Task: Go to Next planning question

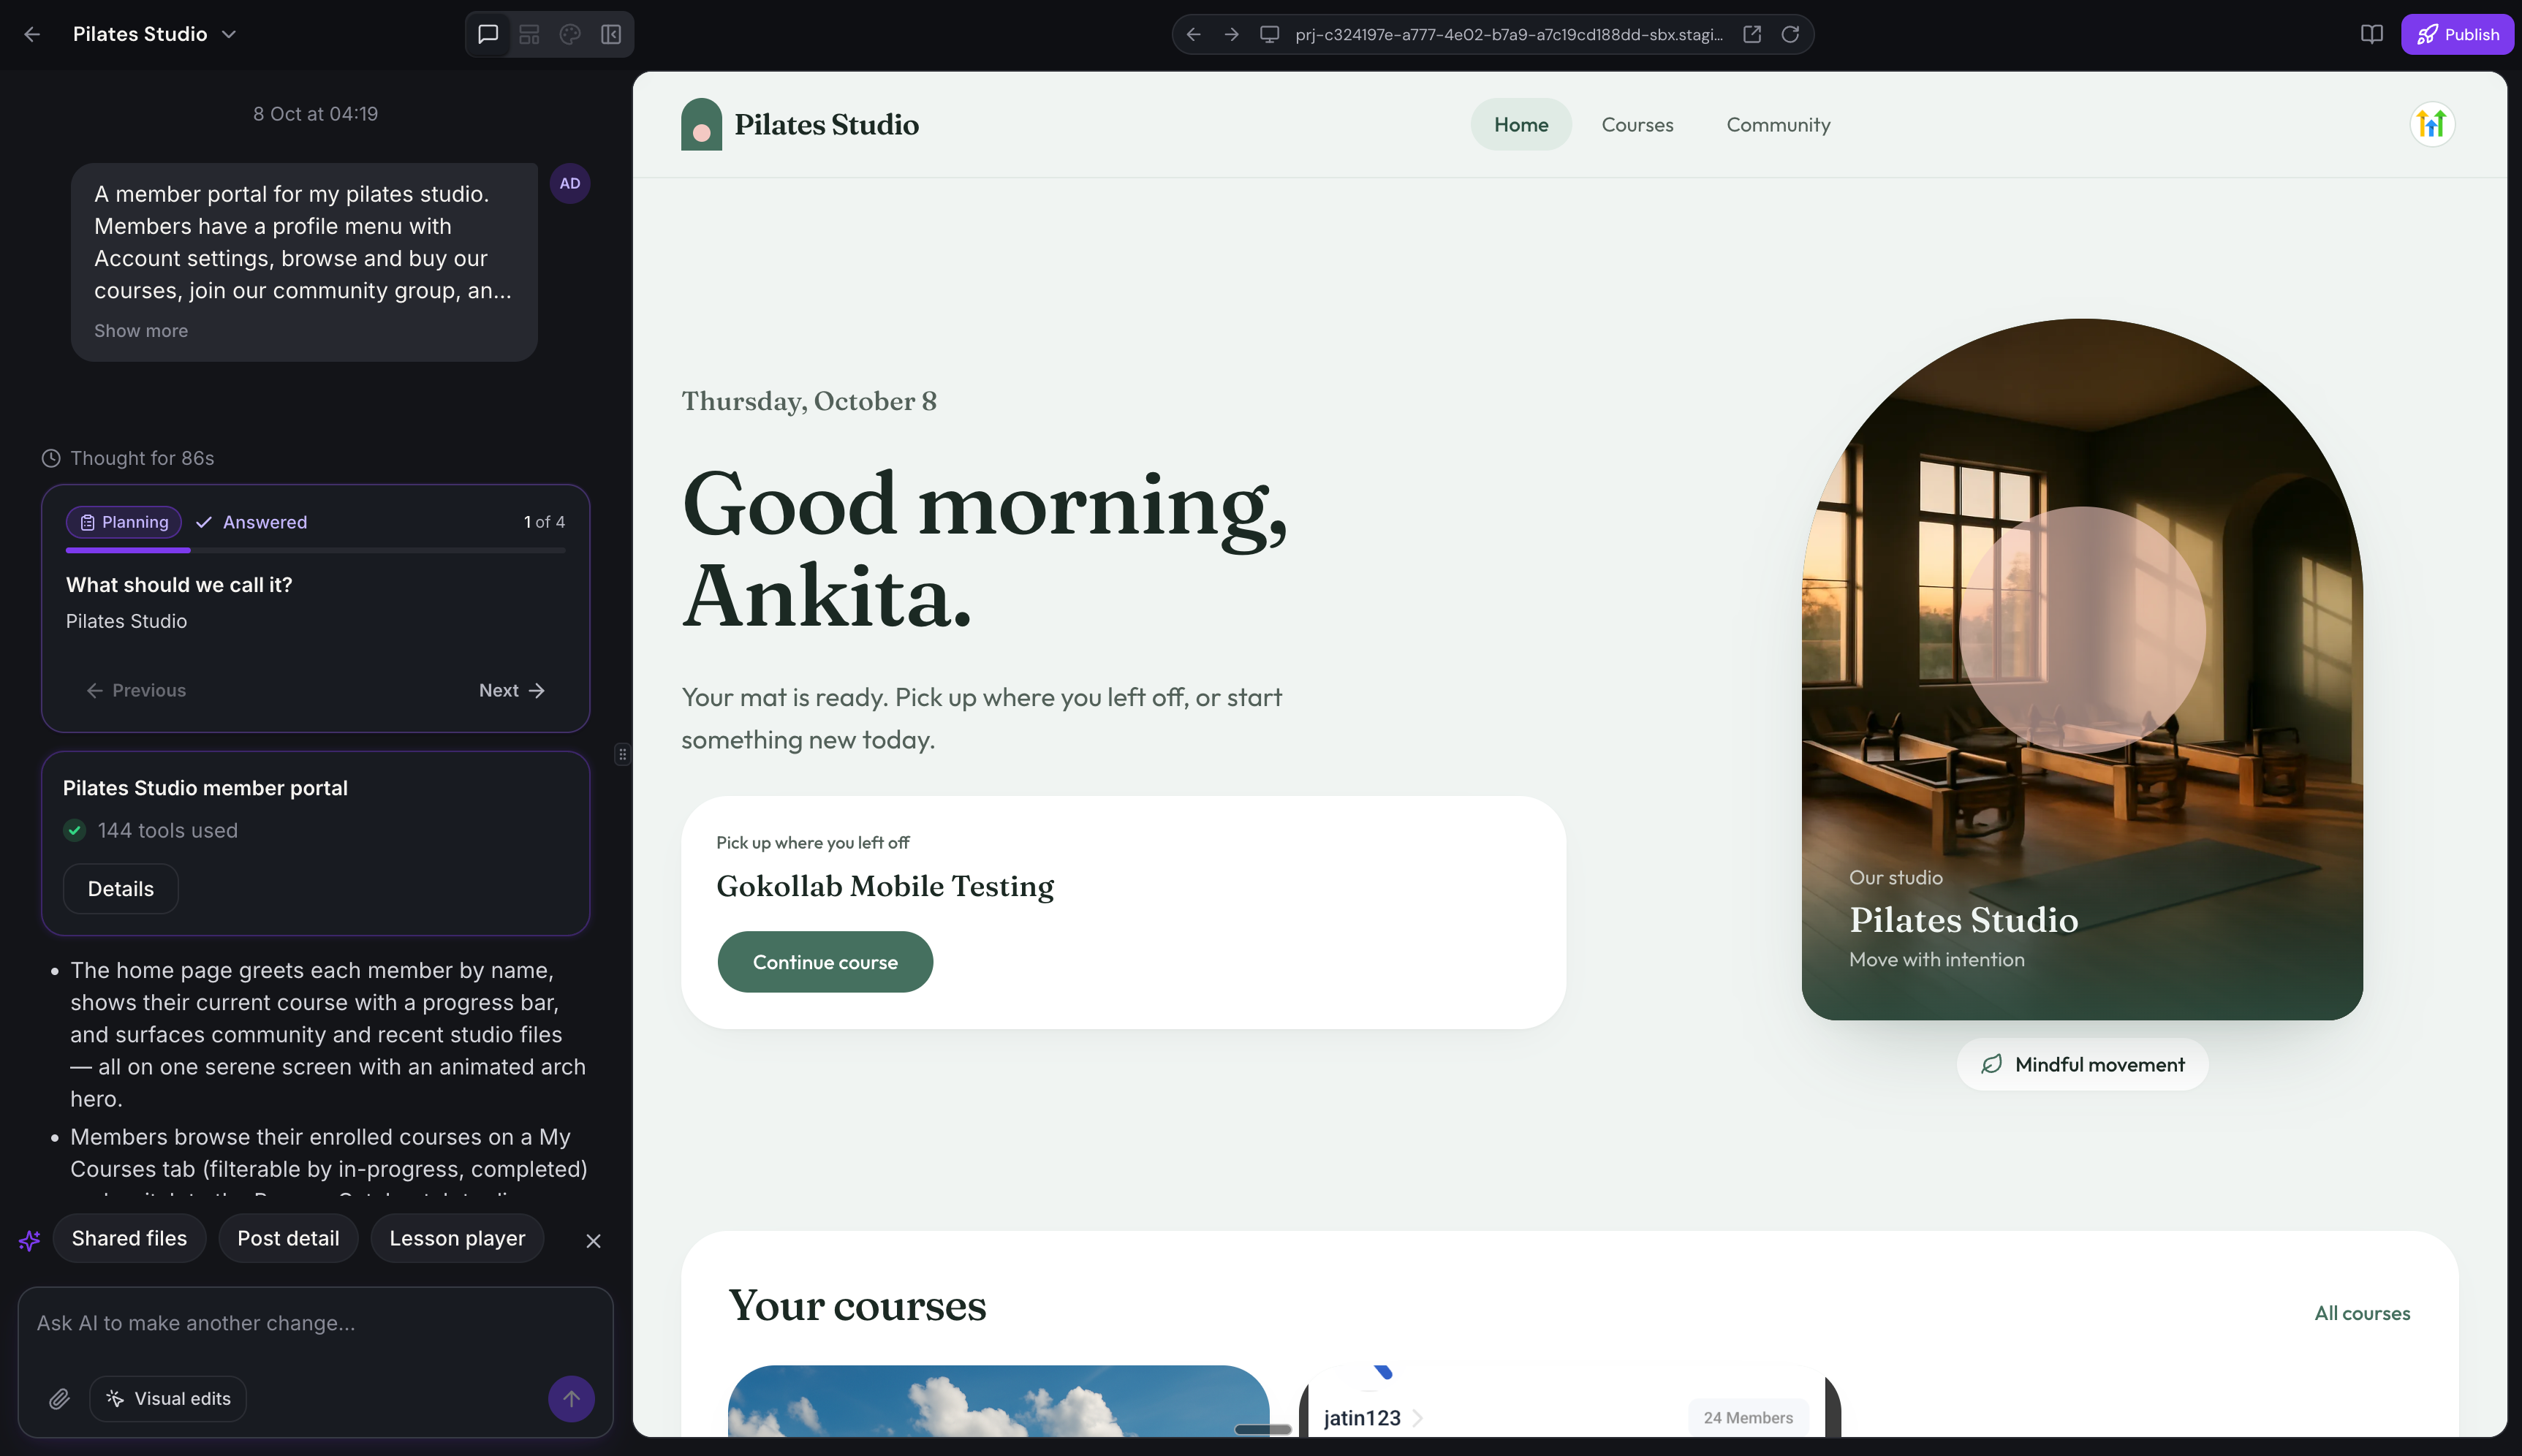Action: click(x=511, y=690)
